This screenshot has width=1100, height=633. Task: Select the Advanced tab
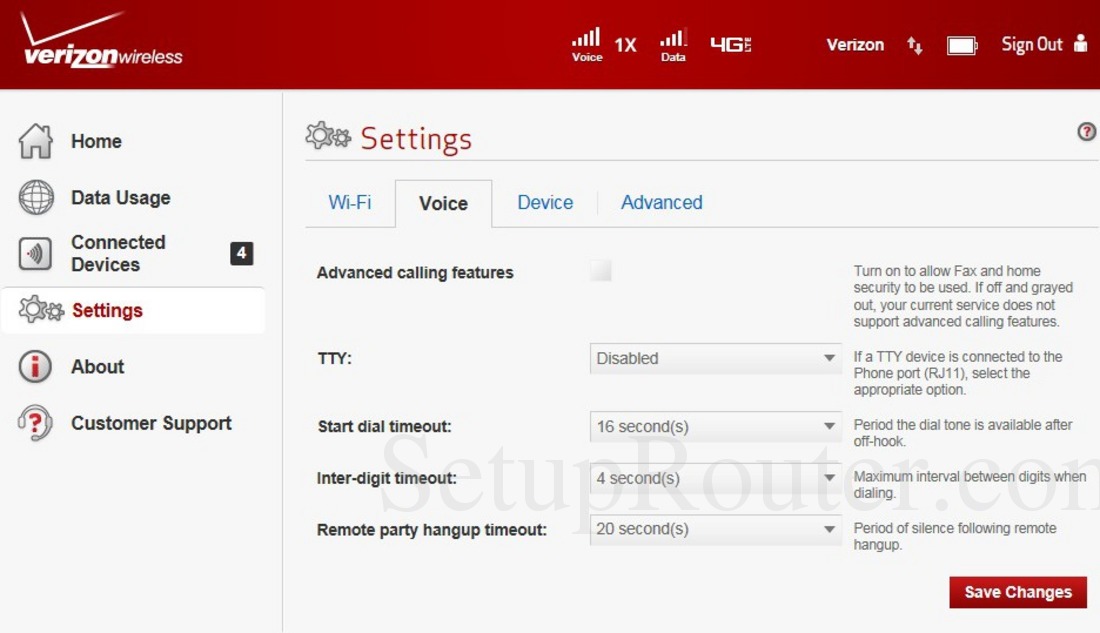click(661, 202)
